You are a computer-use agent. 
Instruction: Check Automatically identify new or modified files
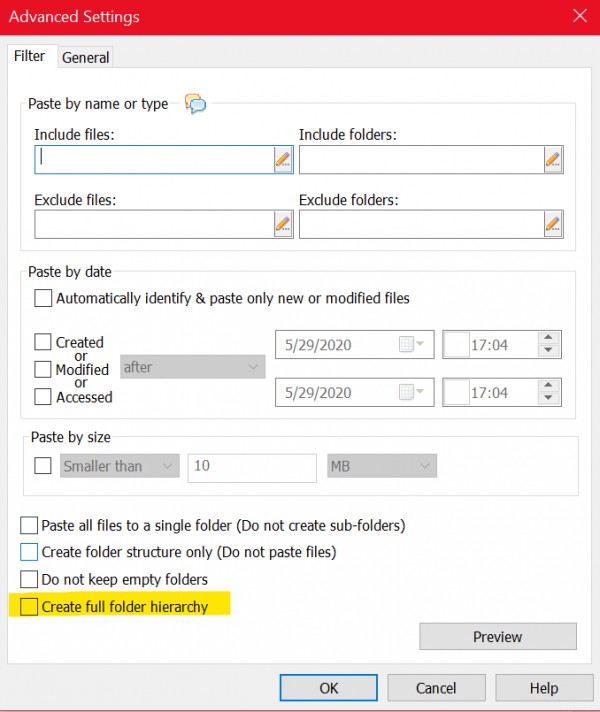(x=43, y=298)
